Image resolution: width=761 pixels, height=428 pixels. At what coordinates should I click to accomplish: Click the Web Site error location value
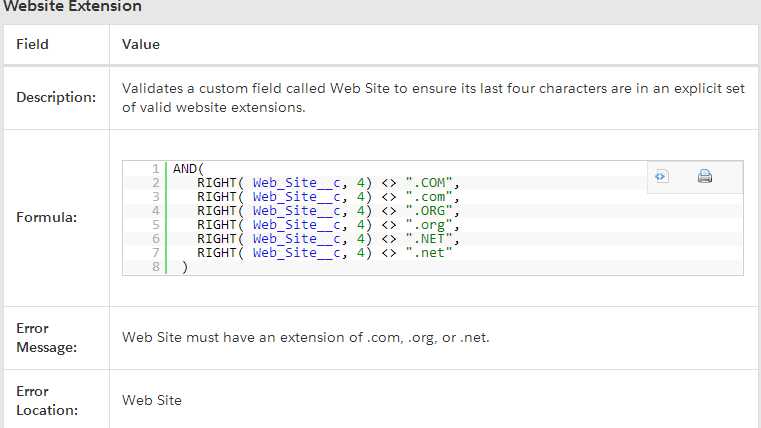click(x=152, y=400)
